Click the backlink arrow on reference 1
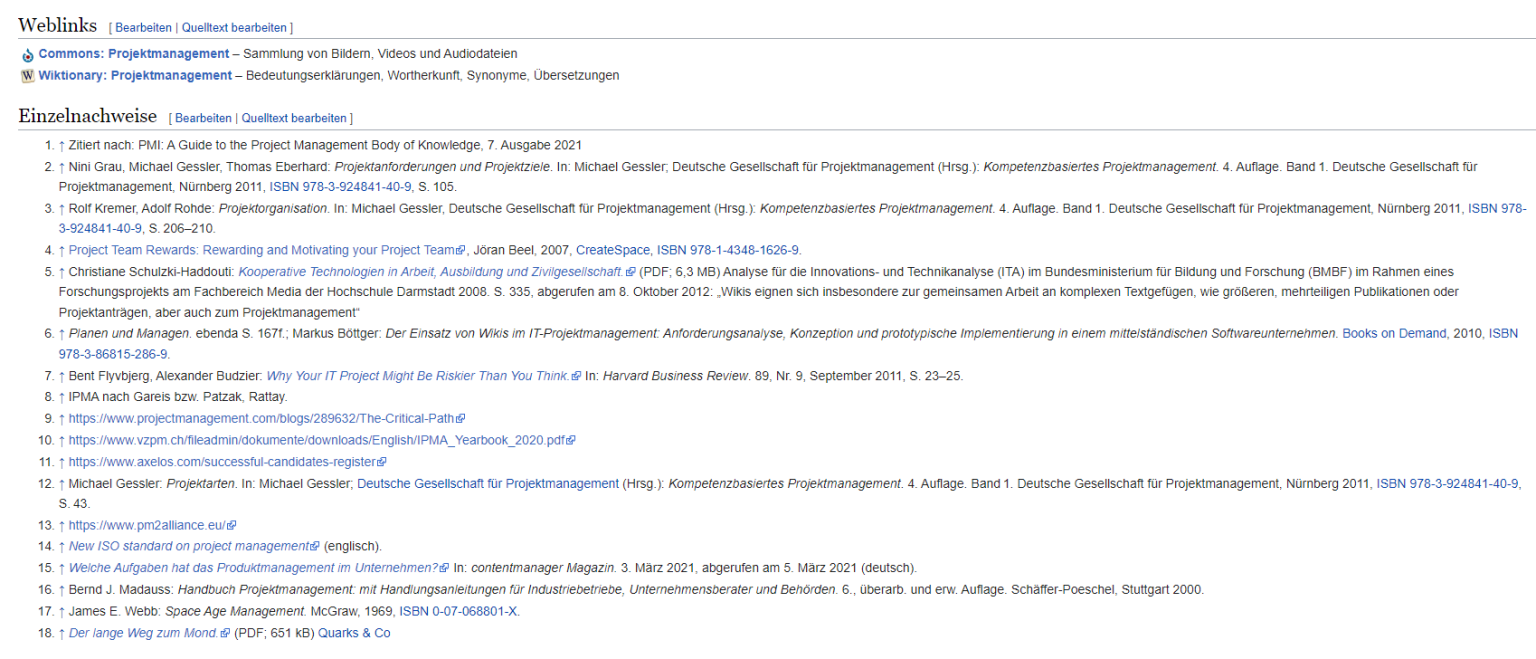1536x659 pixels. pyautogui.click(x=60, y=144)
